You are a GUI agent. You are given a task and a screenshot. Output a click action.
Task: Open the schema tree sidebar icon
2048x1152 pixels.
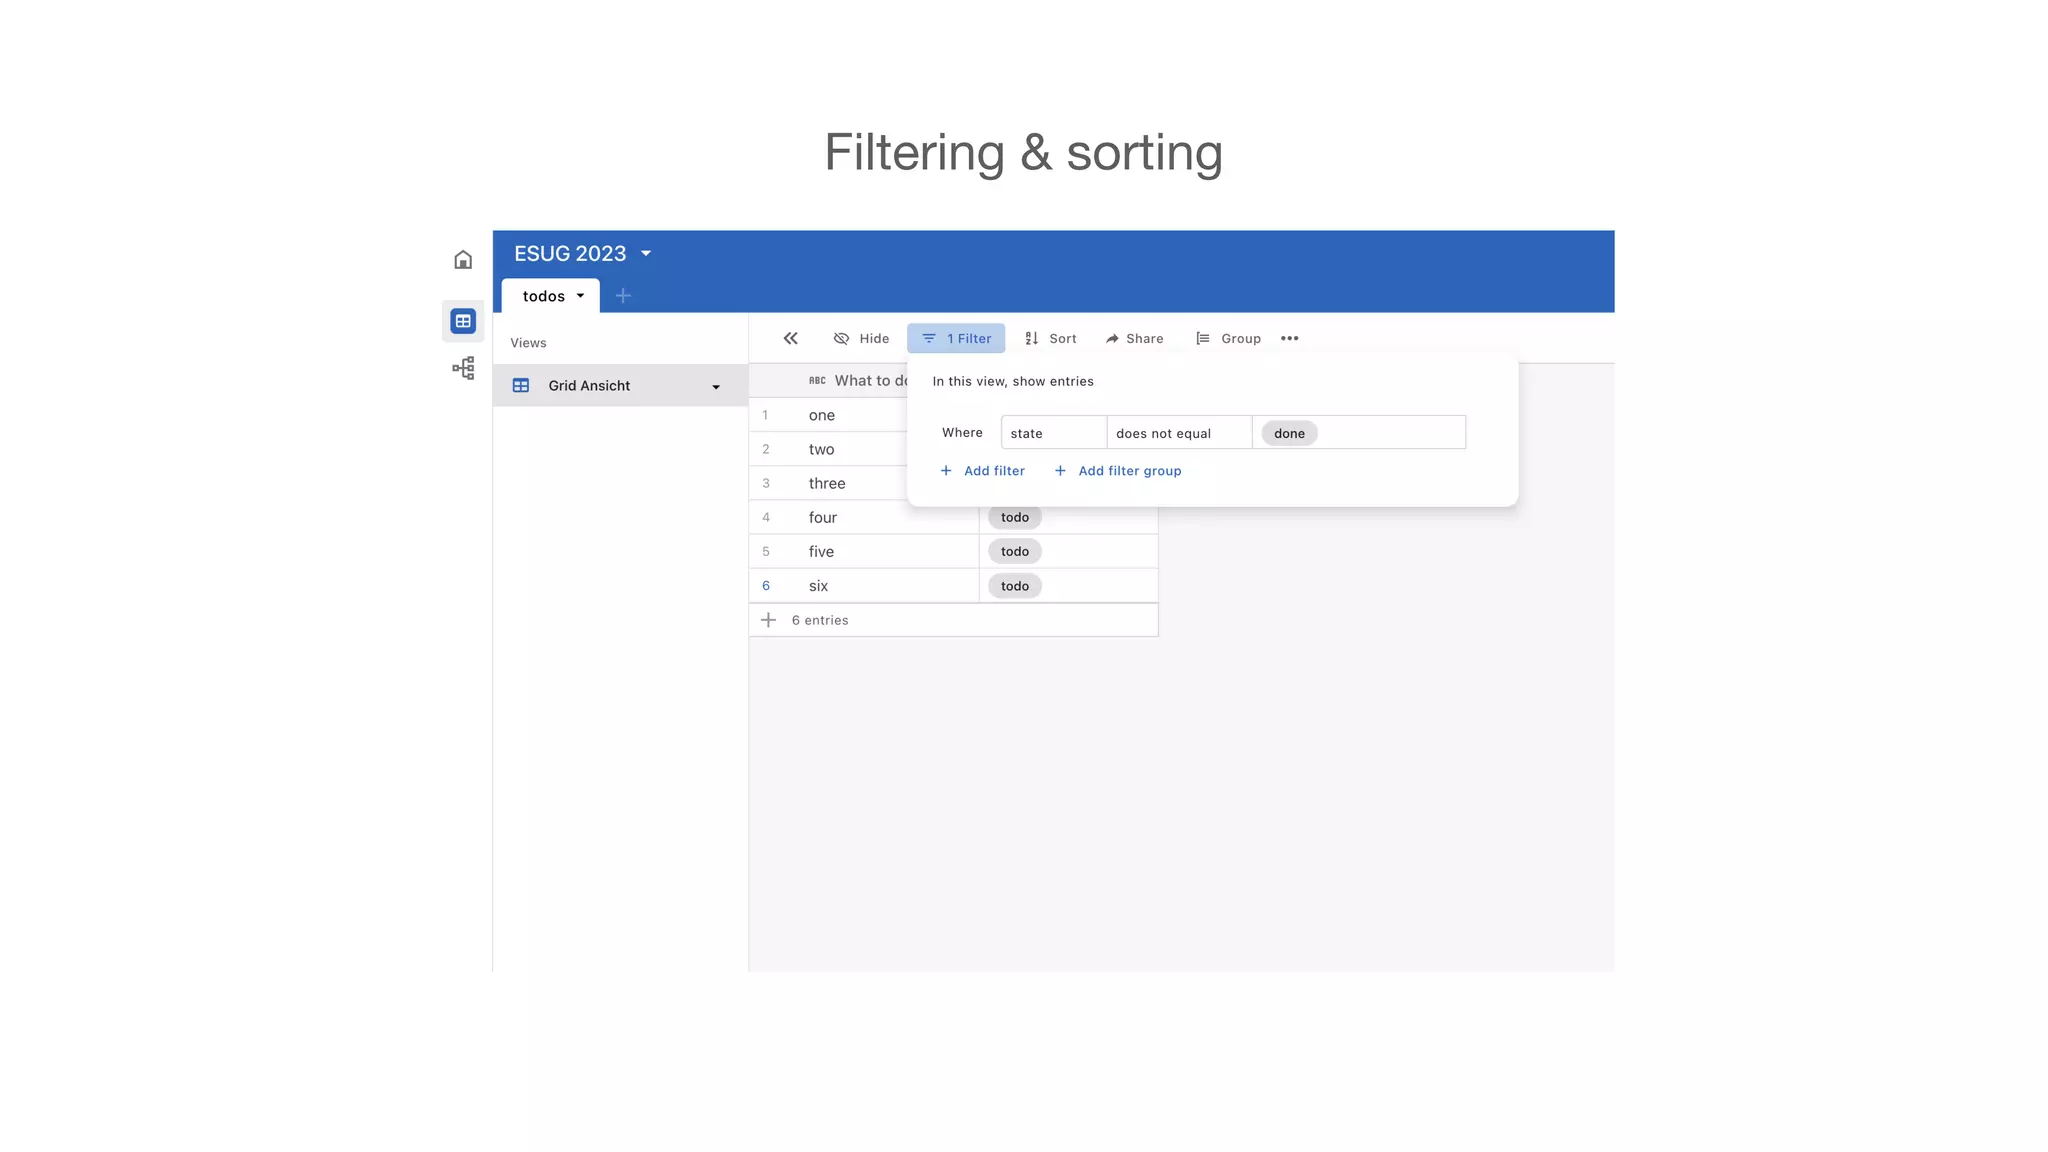pos(463,368)
